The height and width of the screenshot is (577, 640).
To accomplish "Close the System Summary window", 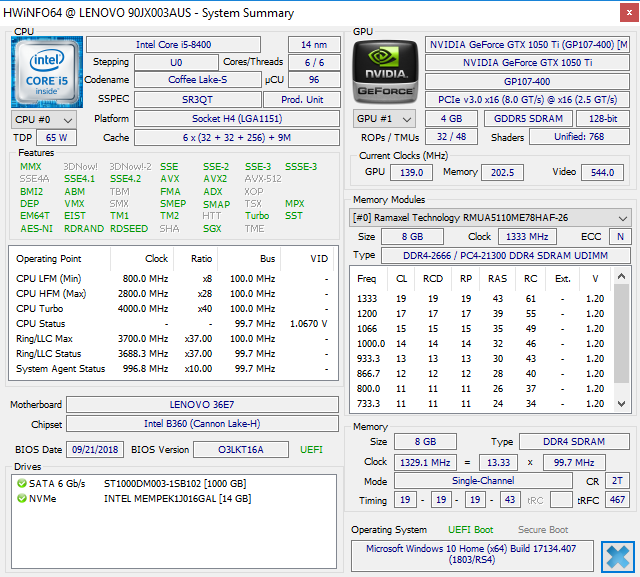I will point(629,13).
